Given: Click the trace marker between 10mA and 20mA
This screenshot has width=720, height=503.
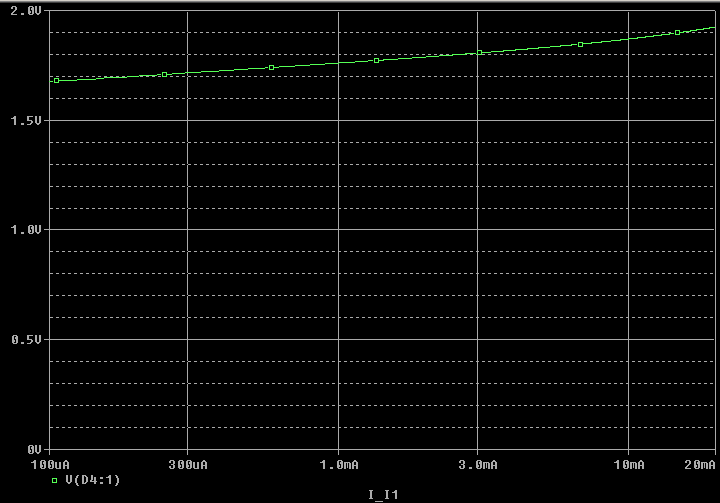Looking at the screenshot, I should [x=677, y=33].
